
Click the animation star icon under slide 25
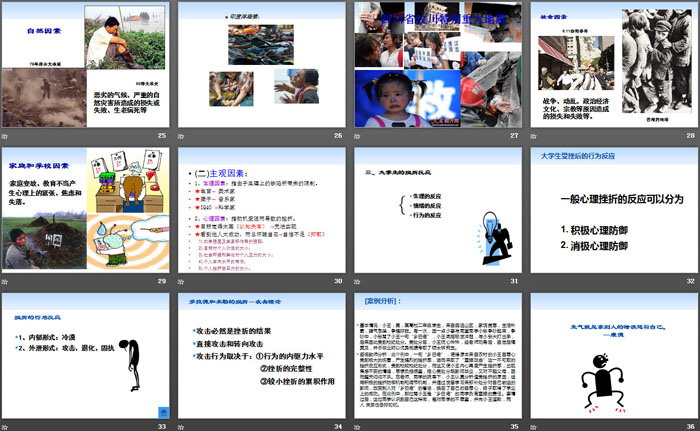click(5, 136)
